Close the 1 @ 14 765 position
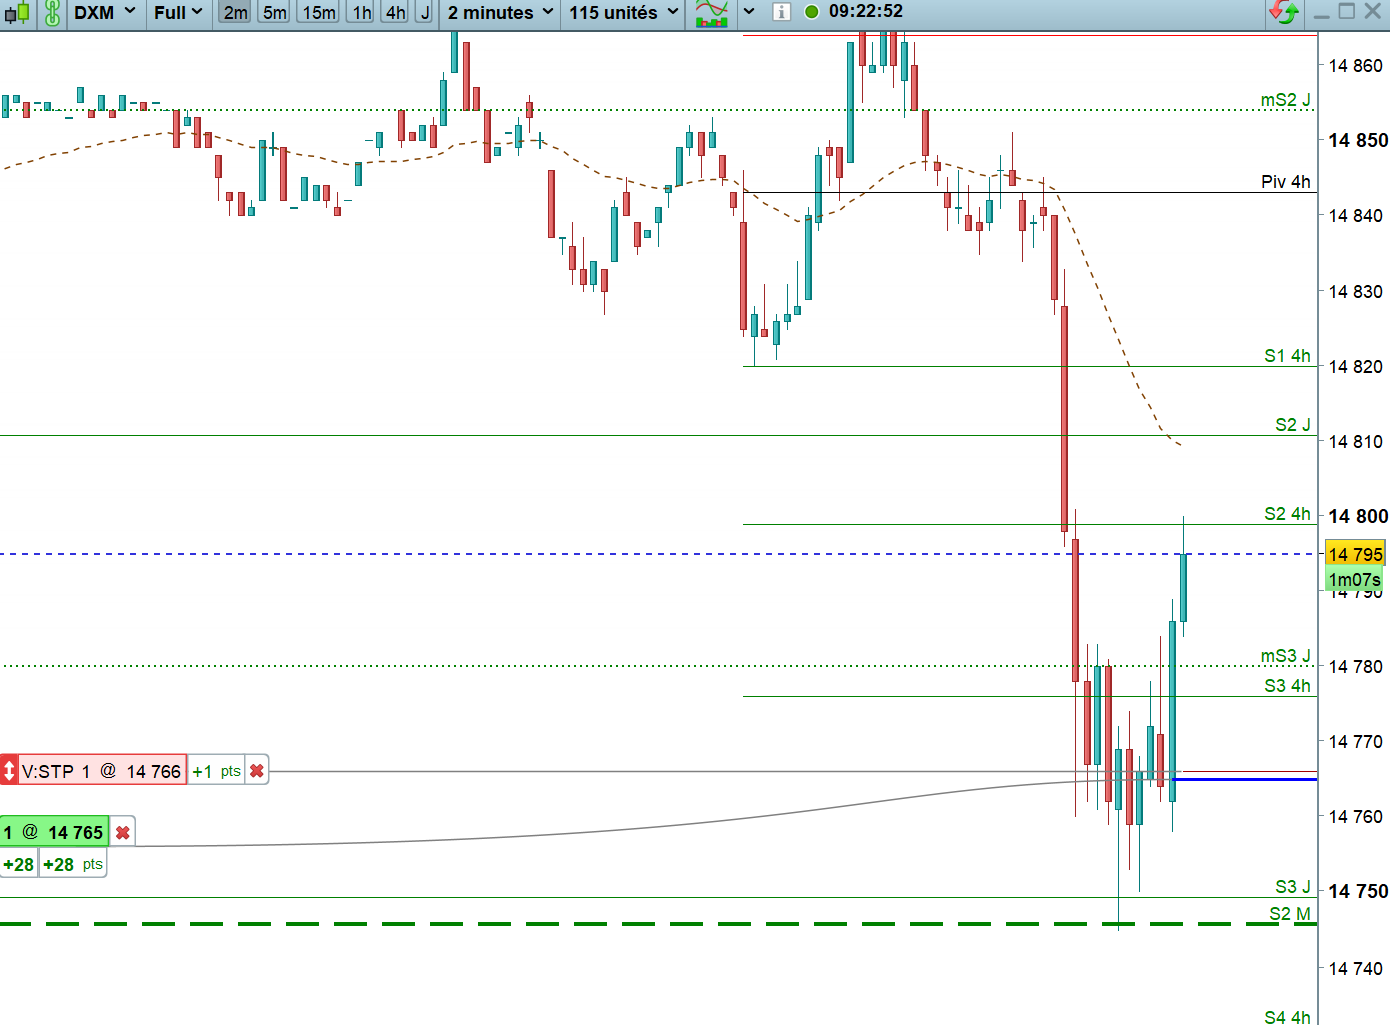The height and width of the screenshot is (1025, 1390). pyautogui.click(x=123, y=832)
